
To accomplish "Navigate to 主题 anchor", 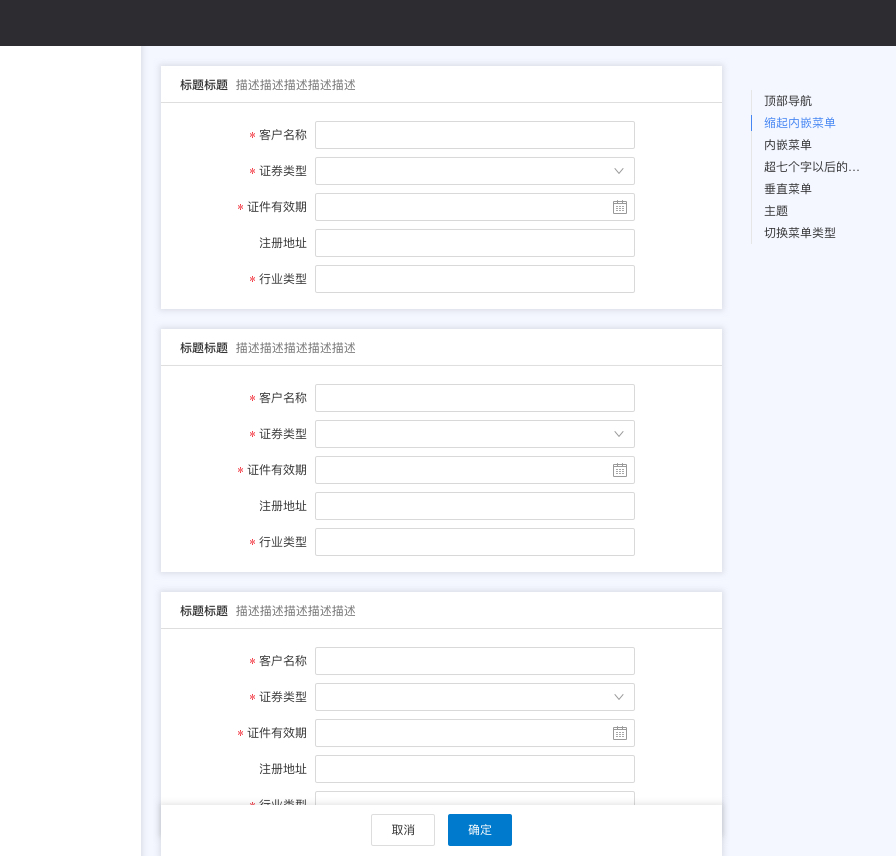I will point(776,210).
